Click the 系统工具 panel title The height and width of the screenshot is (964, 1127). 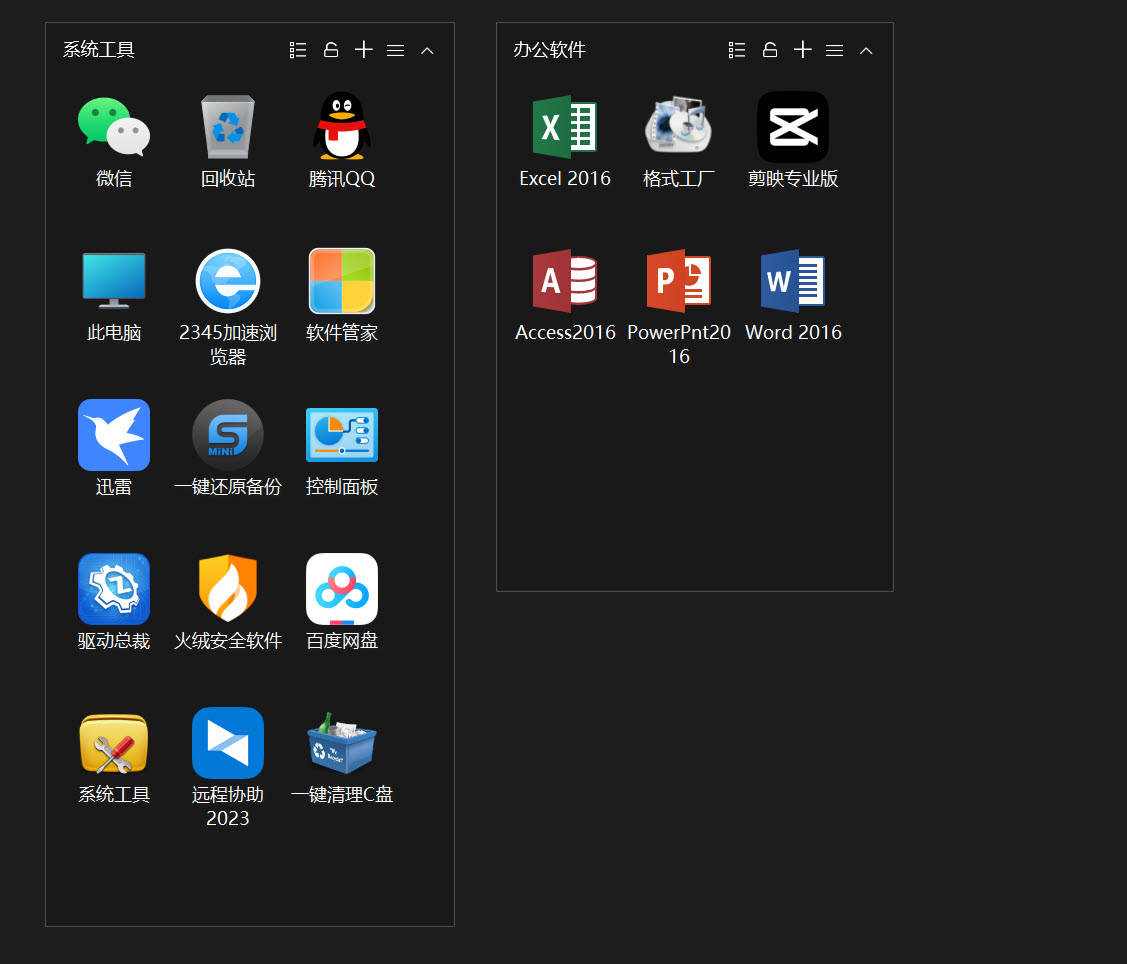[x=98, y=50]
